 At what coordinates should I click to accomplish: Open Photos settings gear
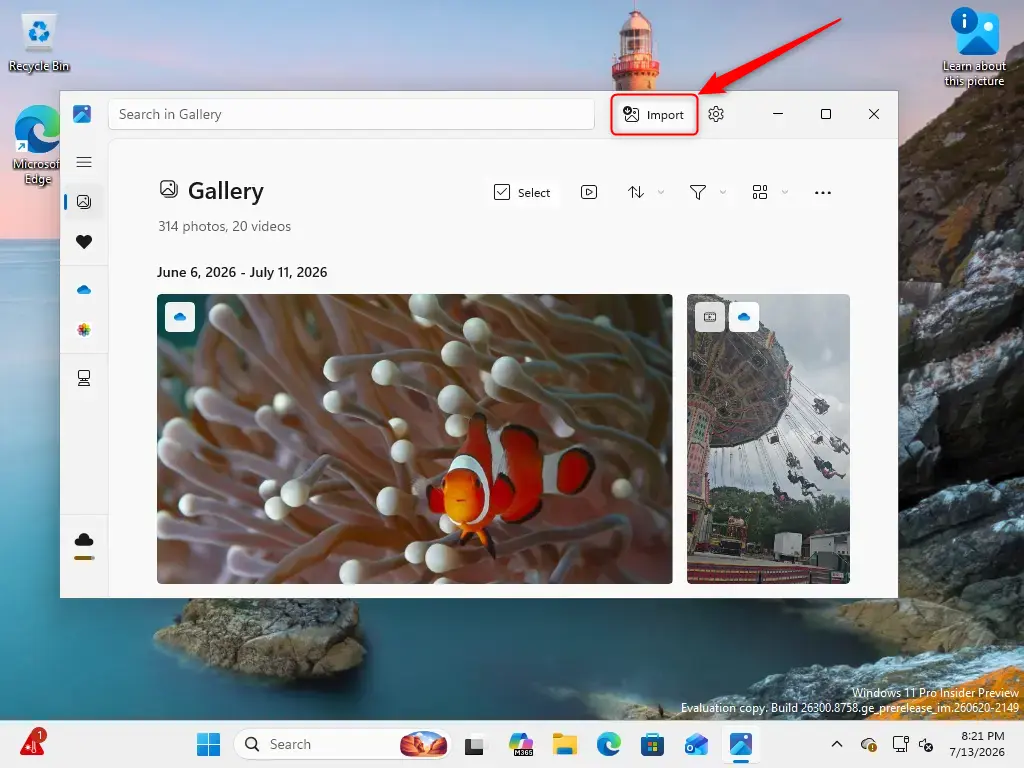716,114
